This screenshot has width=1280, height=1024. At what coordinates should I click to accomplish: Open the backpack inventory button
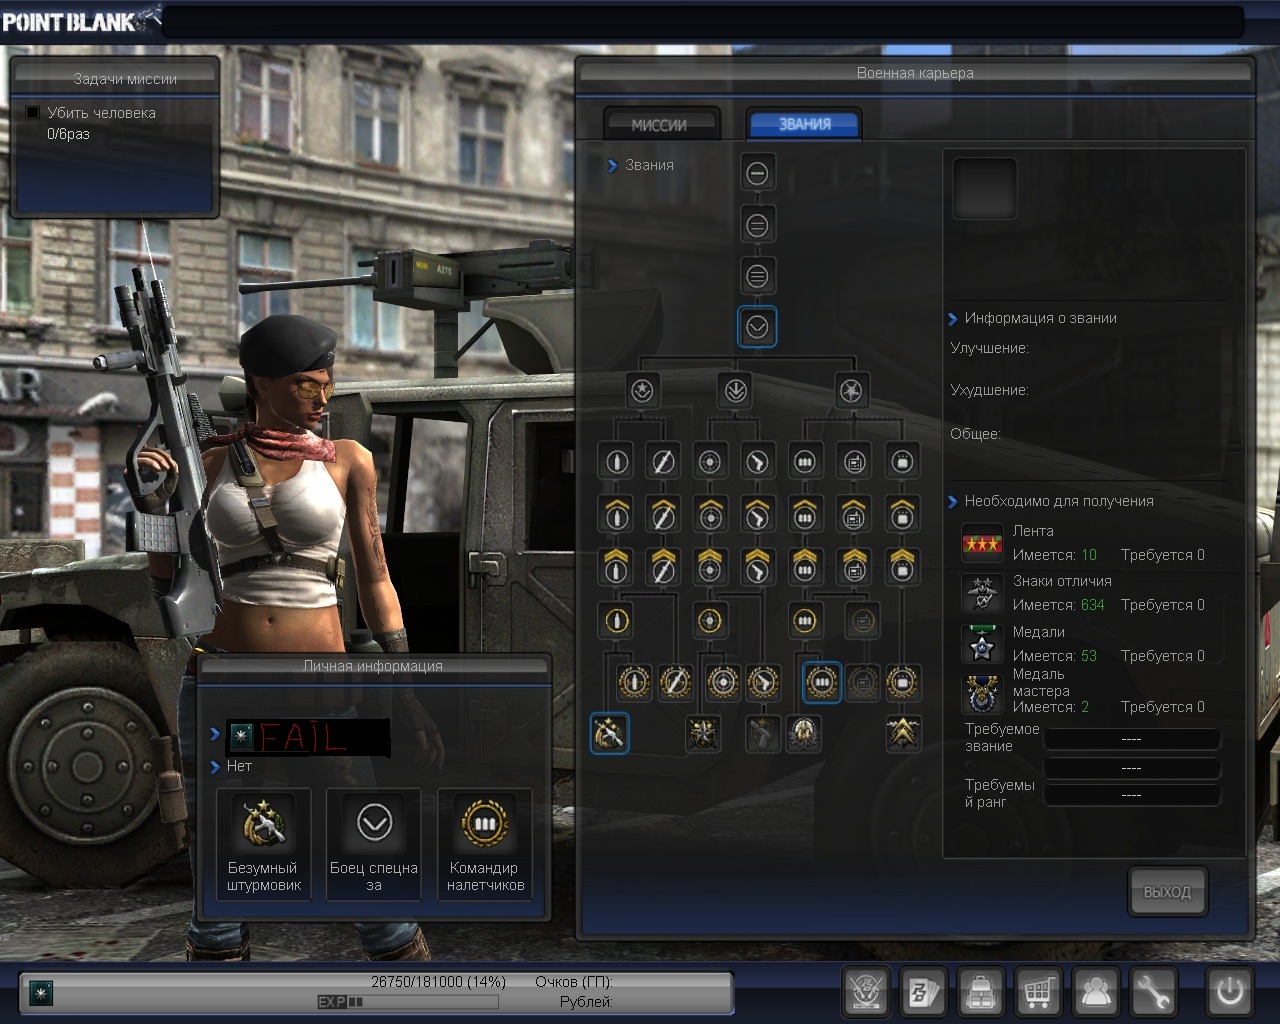[981, 992]
